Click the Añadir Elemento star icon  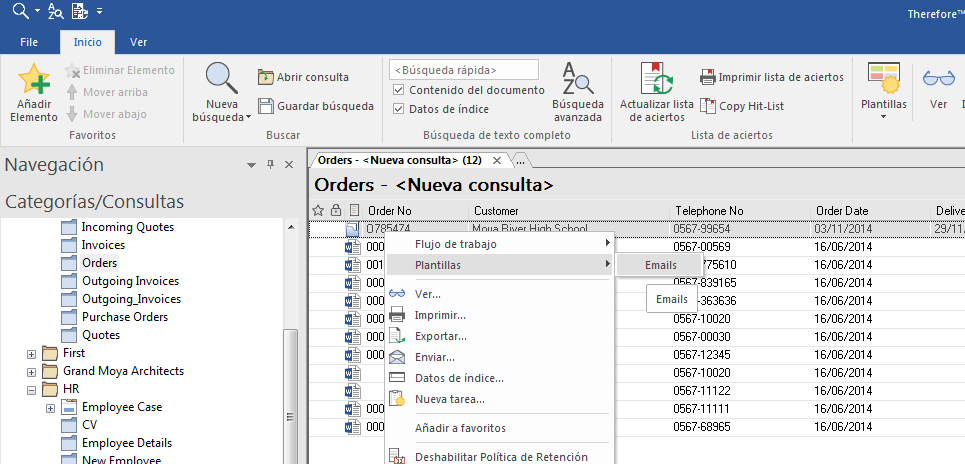(34, 78)
